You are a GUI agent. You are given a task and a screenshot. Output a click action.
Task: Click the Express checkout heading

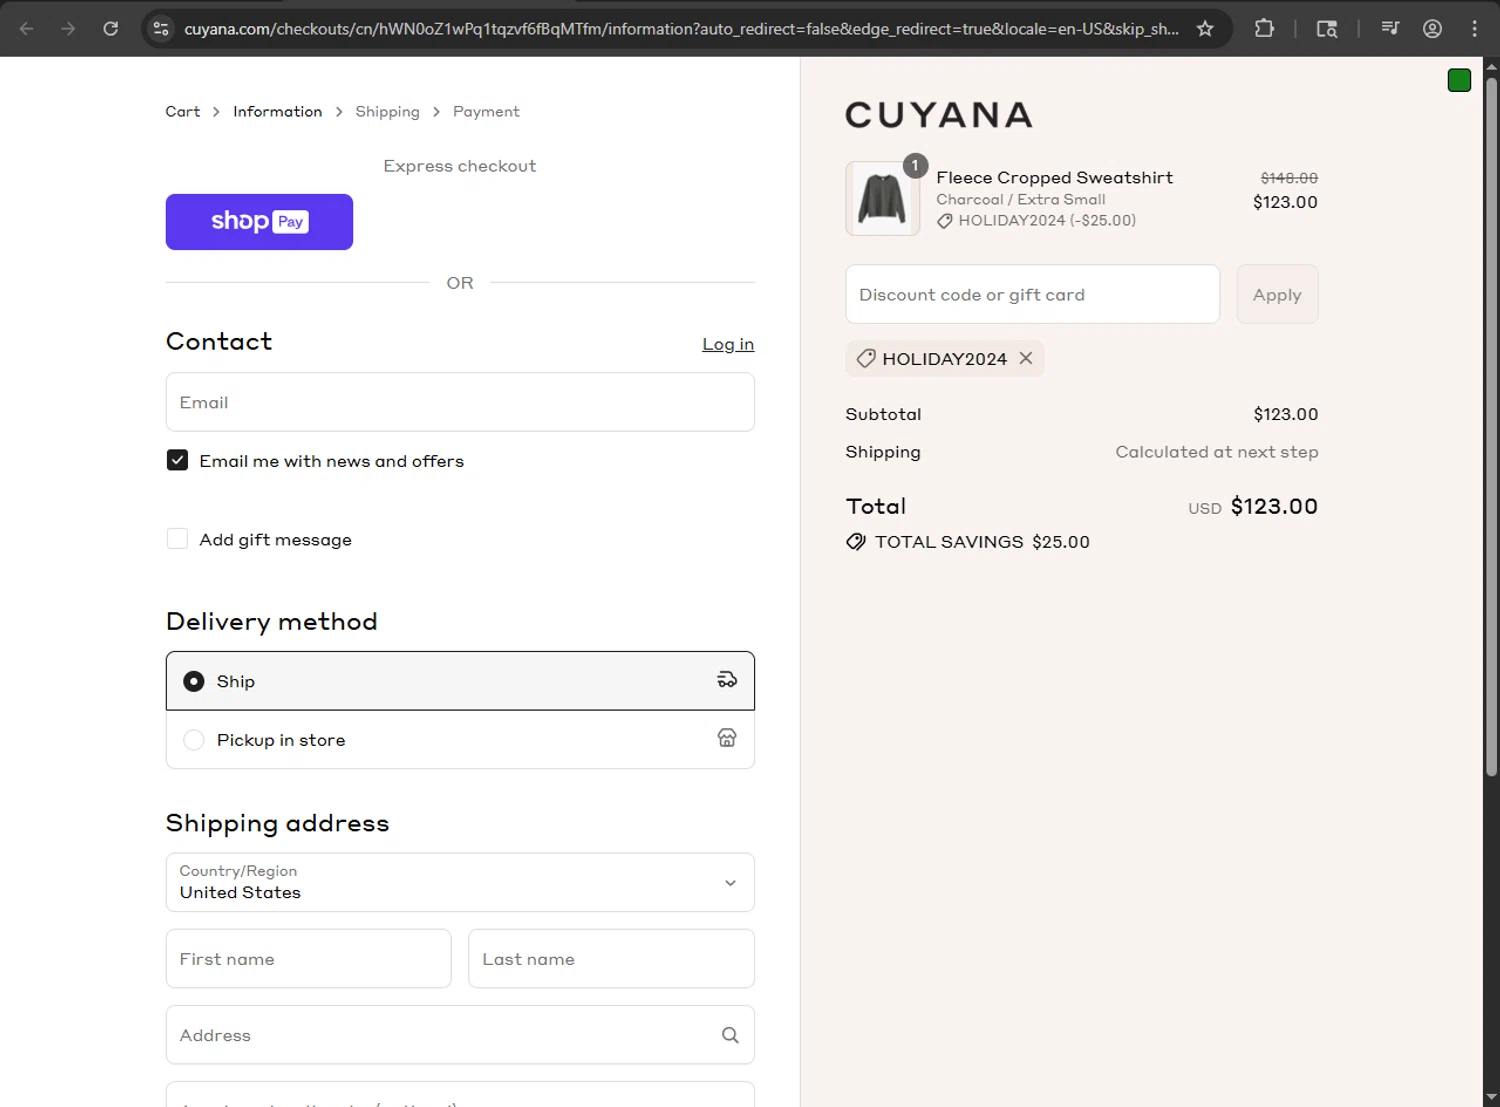coord(460,166)
